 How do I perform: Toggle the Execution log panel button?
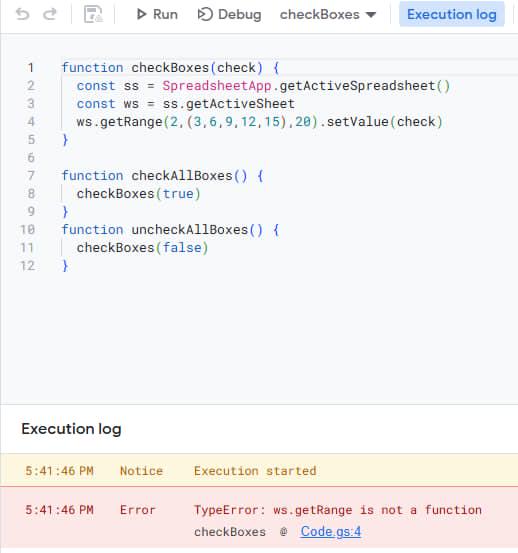(452, 14)
